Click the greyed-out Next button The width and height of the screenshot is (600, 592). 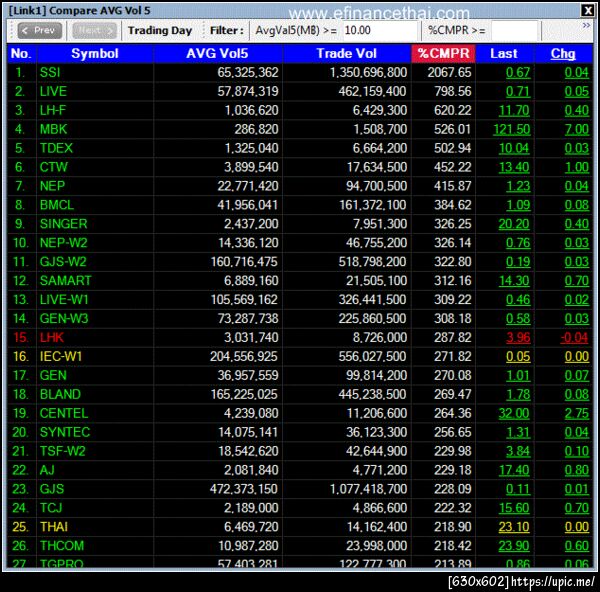click(x=94, y=30)
